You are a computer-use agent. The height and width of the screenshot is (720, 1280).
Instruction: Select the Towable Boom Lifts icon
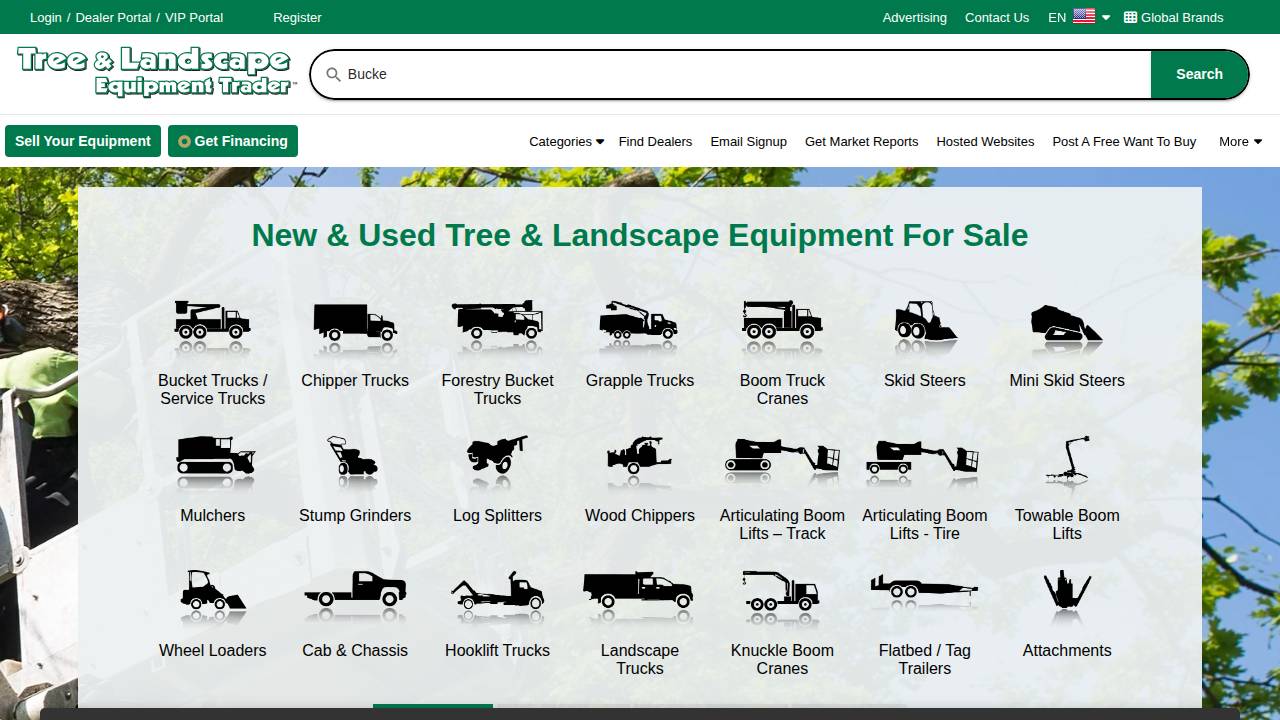[1066, 458]
